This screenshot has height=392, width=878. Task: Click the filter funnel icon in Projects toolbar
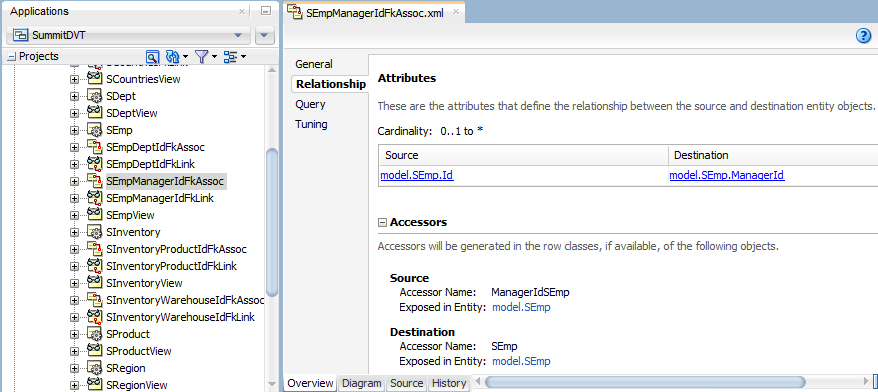pos(201,57)
